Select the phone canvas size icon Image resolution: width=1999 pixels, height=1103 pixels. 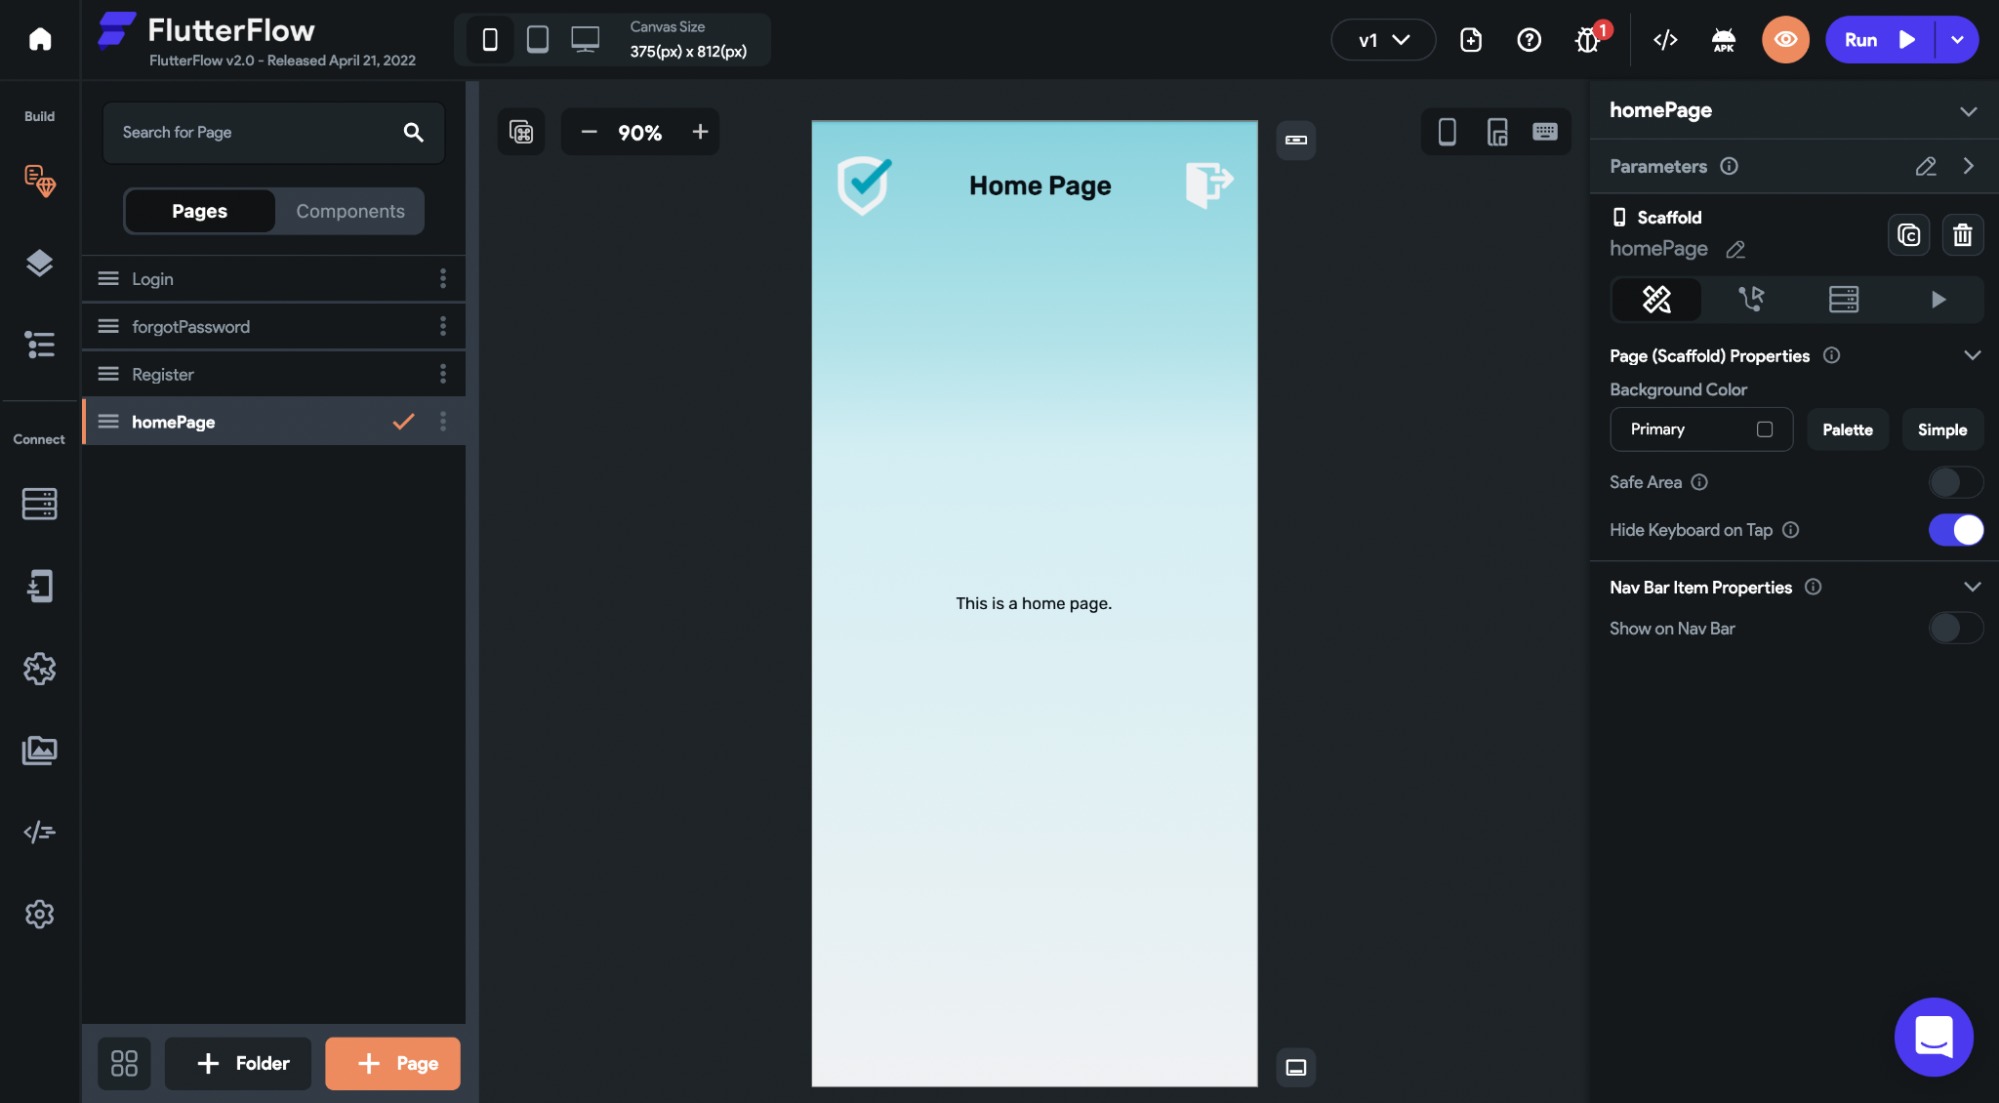[x=490, y=39]
